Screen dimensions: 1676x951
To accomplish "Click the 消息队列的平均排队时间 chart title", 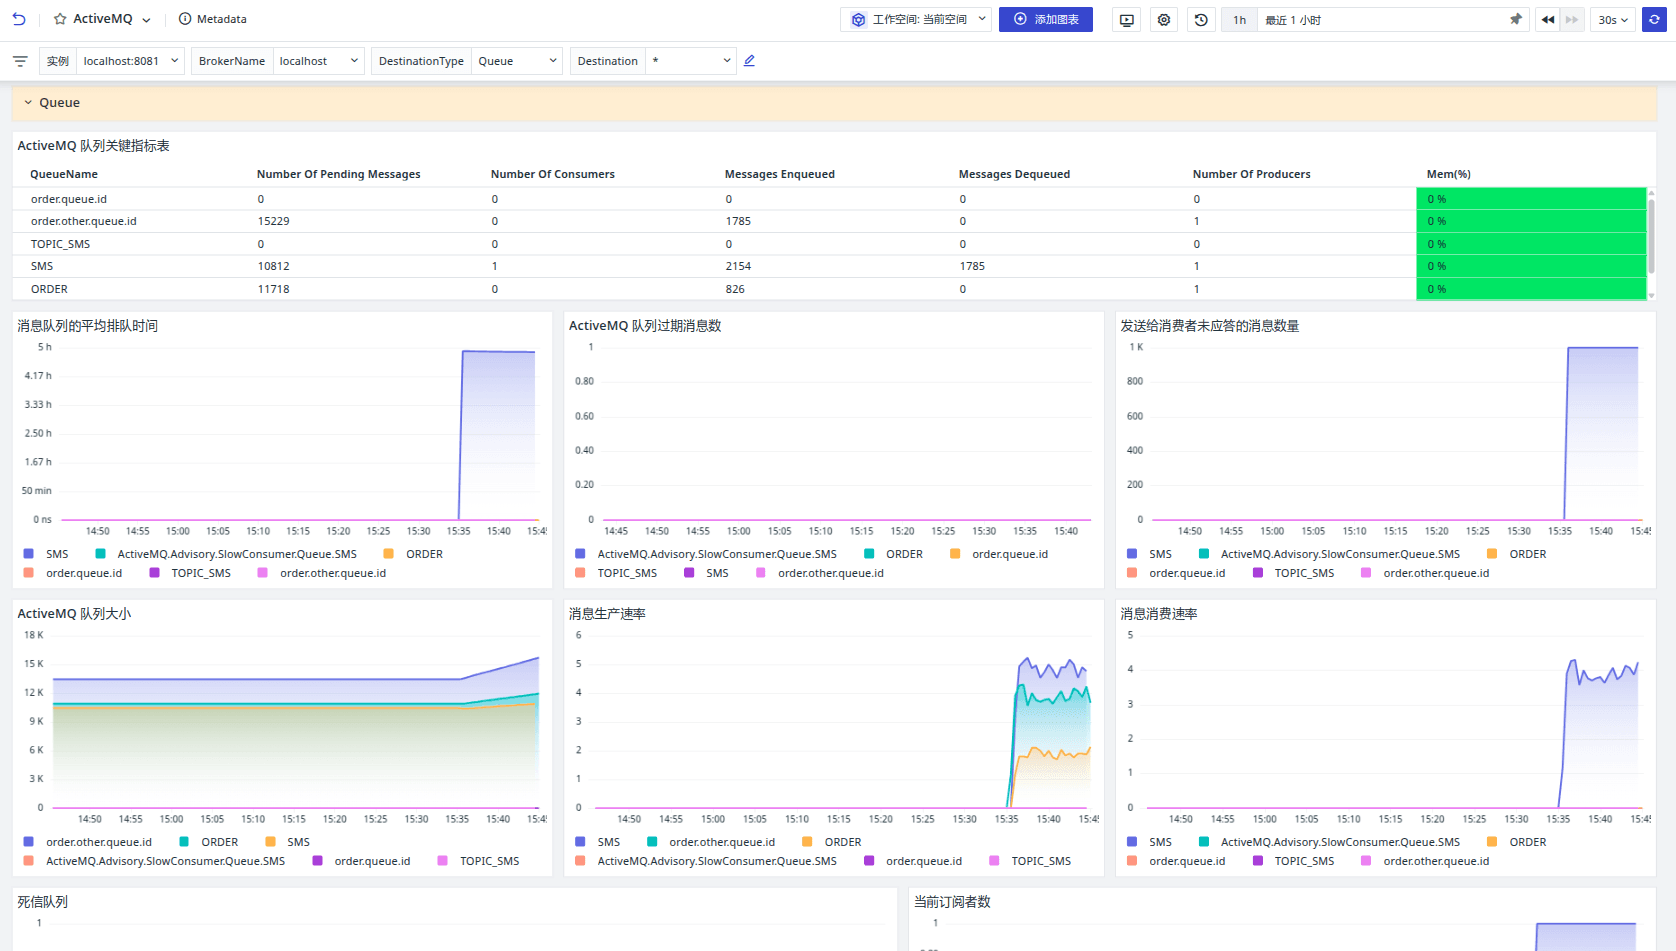I will coord(87,326).
